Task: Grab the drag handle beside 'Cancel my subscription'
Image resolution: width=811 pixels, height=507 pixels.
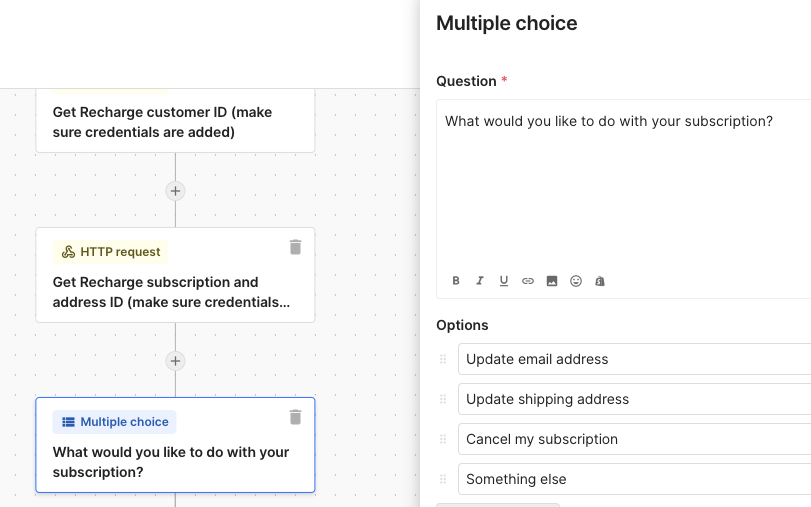Action: [443, 439]
